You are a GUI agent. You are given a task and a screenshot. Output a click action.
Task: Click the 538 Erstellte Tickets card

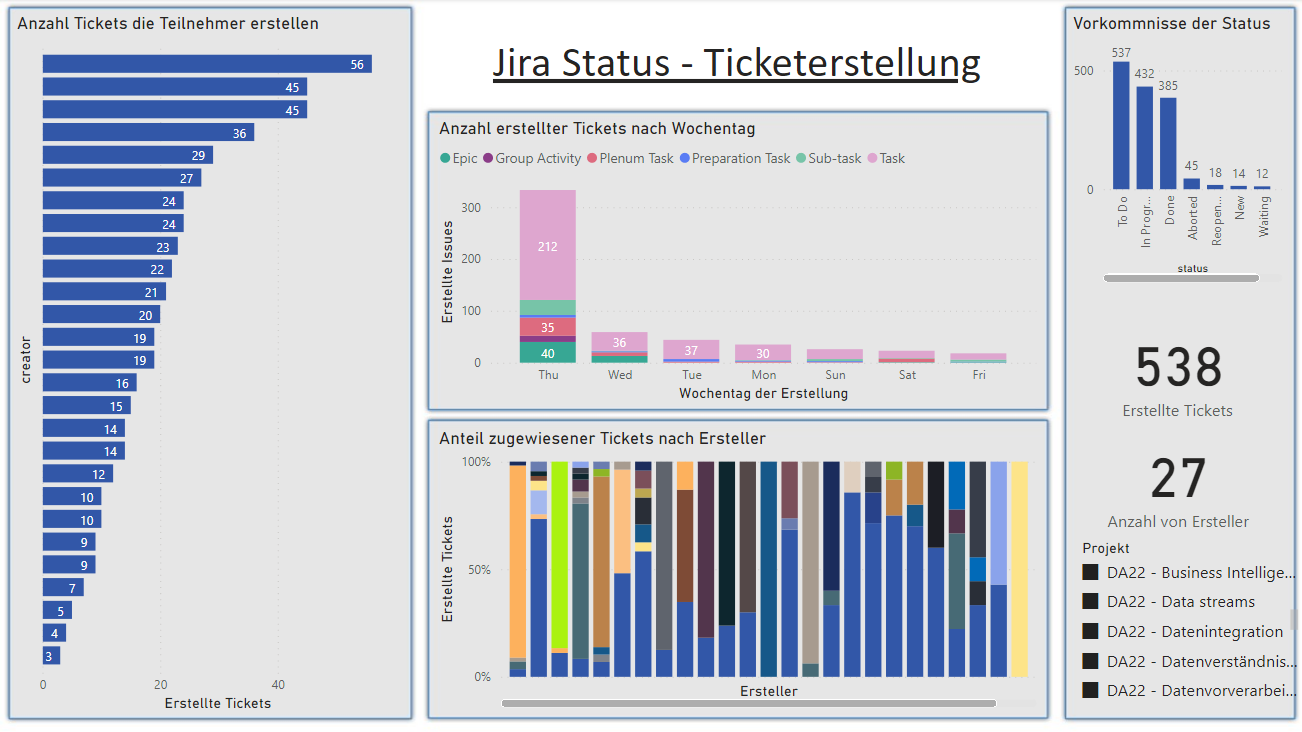coord(1178,380)
